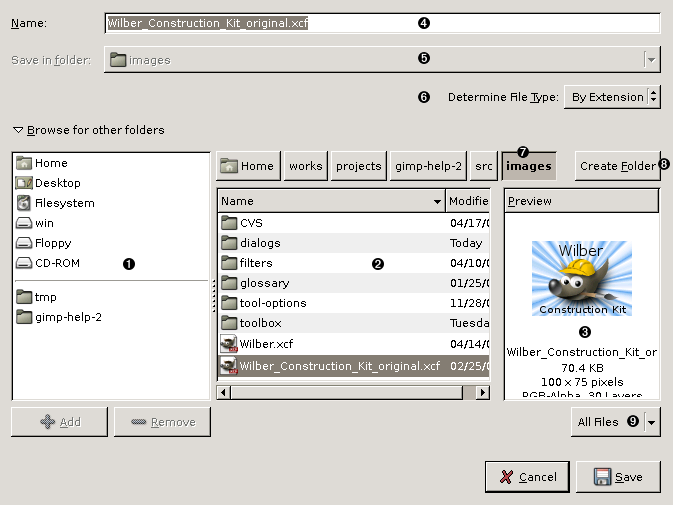Open the All Files filter dropdown
The image size is (673, 505).
616,422
